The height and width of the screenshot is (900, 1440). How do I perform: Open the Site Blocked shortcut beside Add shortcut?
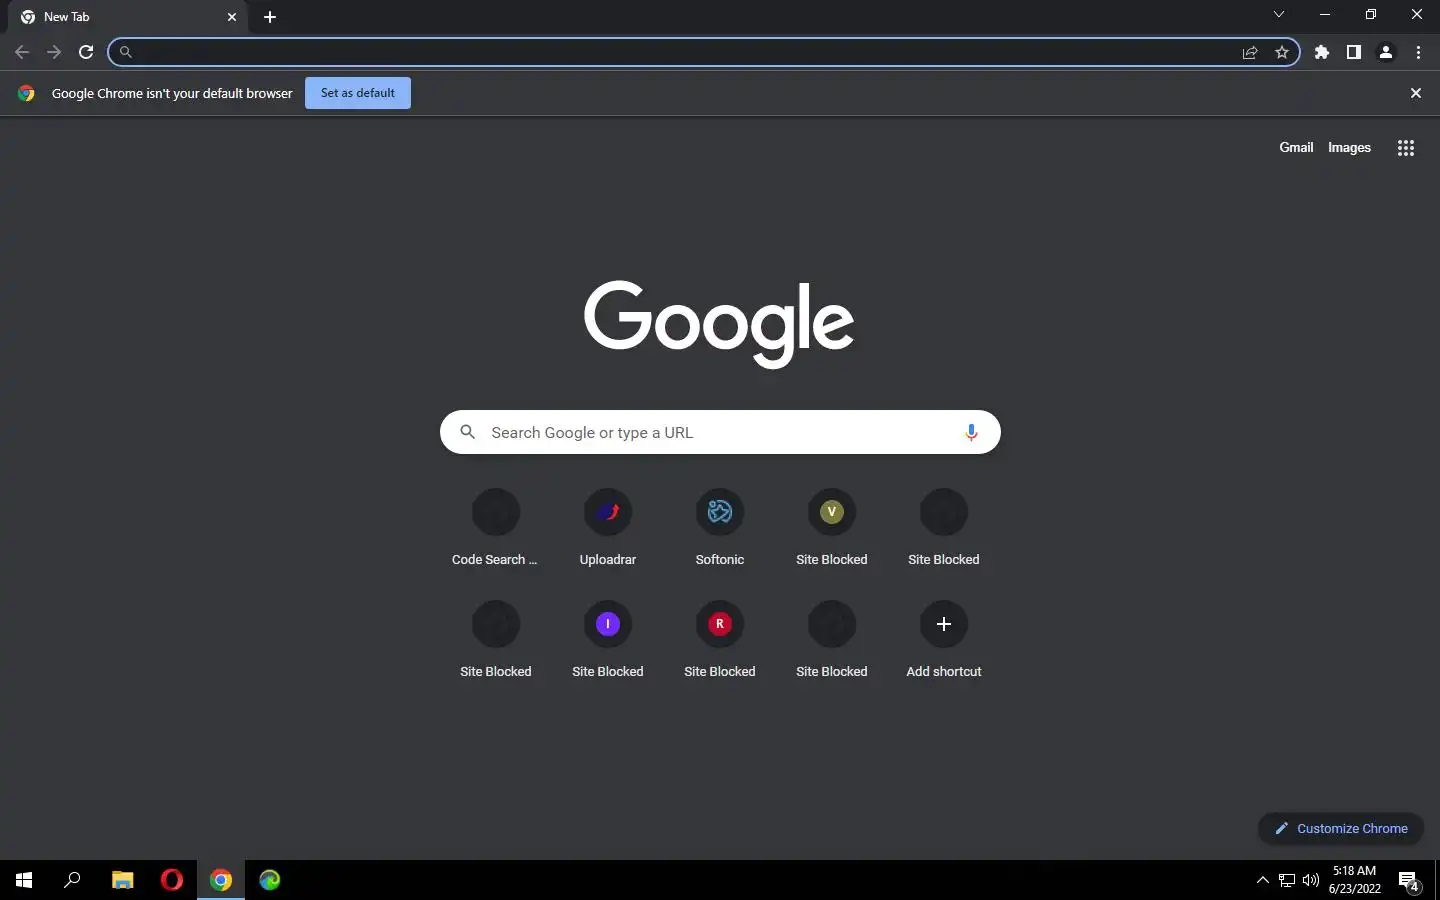point(832,640)
